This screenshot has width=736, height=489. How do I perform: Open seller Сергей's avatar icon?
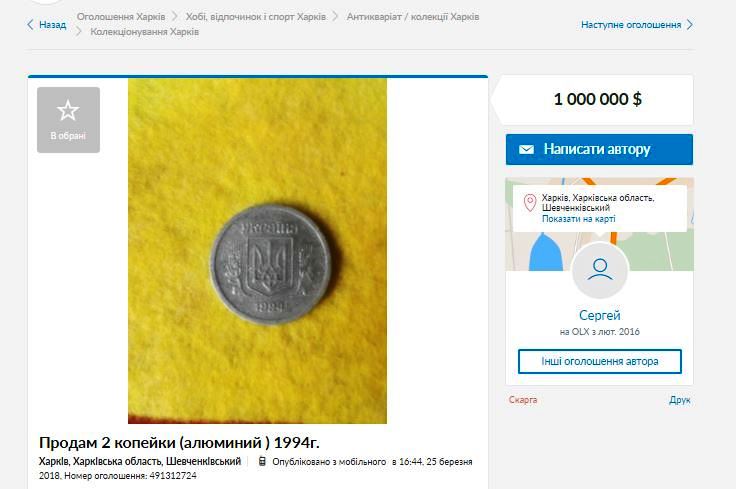click(600, 270)
